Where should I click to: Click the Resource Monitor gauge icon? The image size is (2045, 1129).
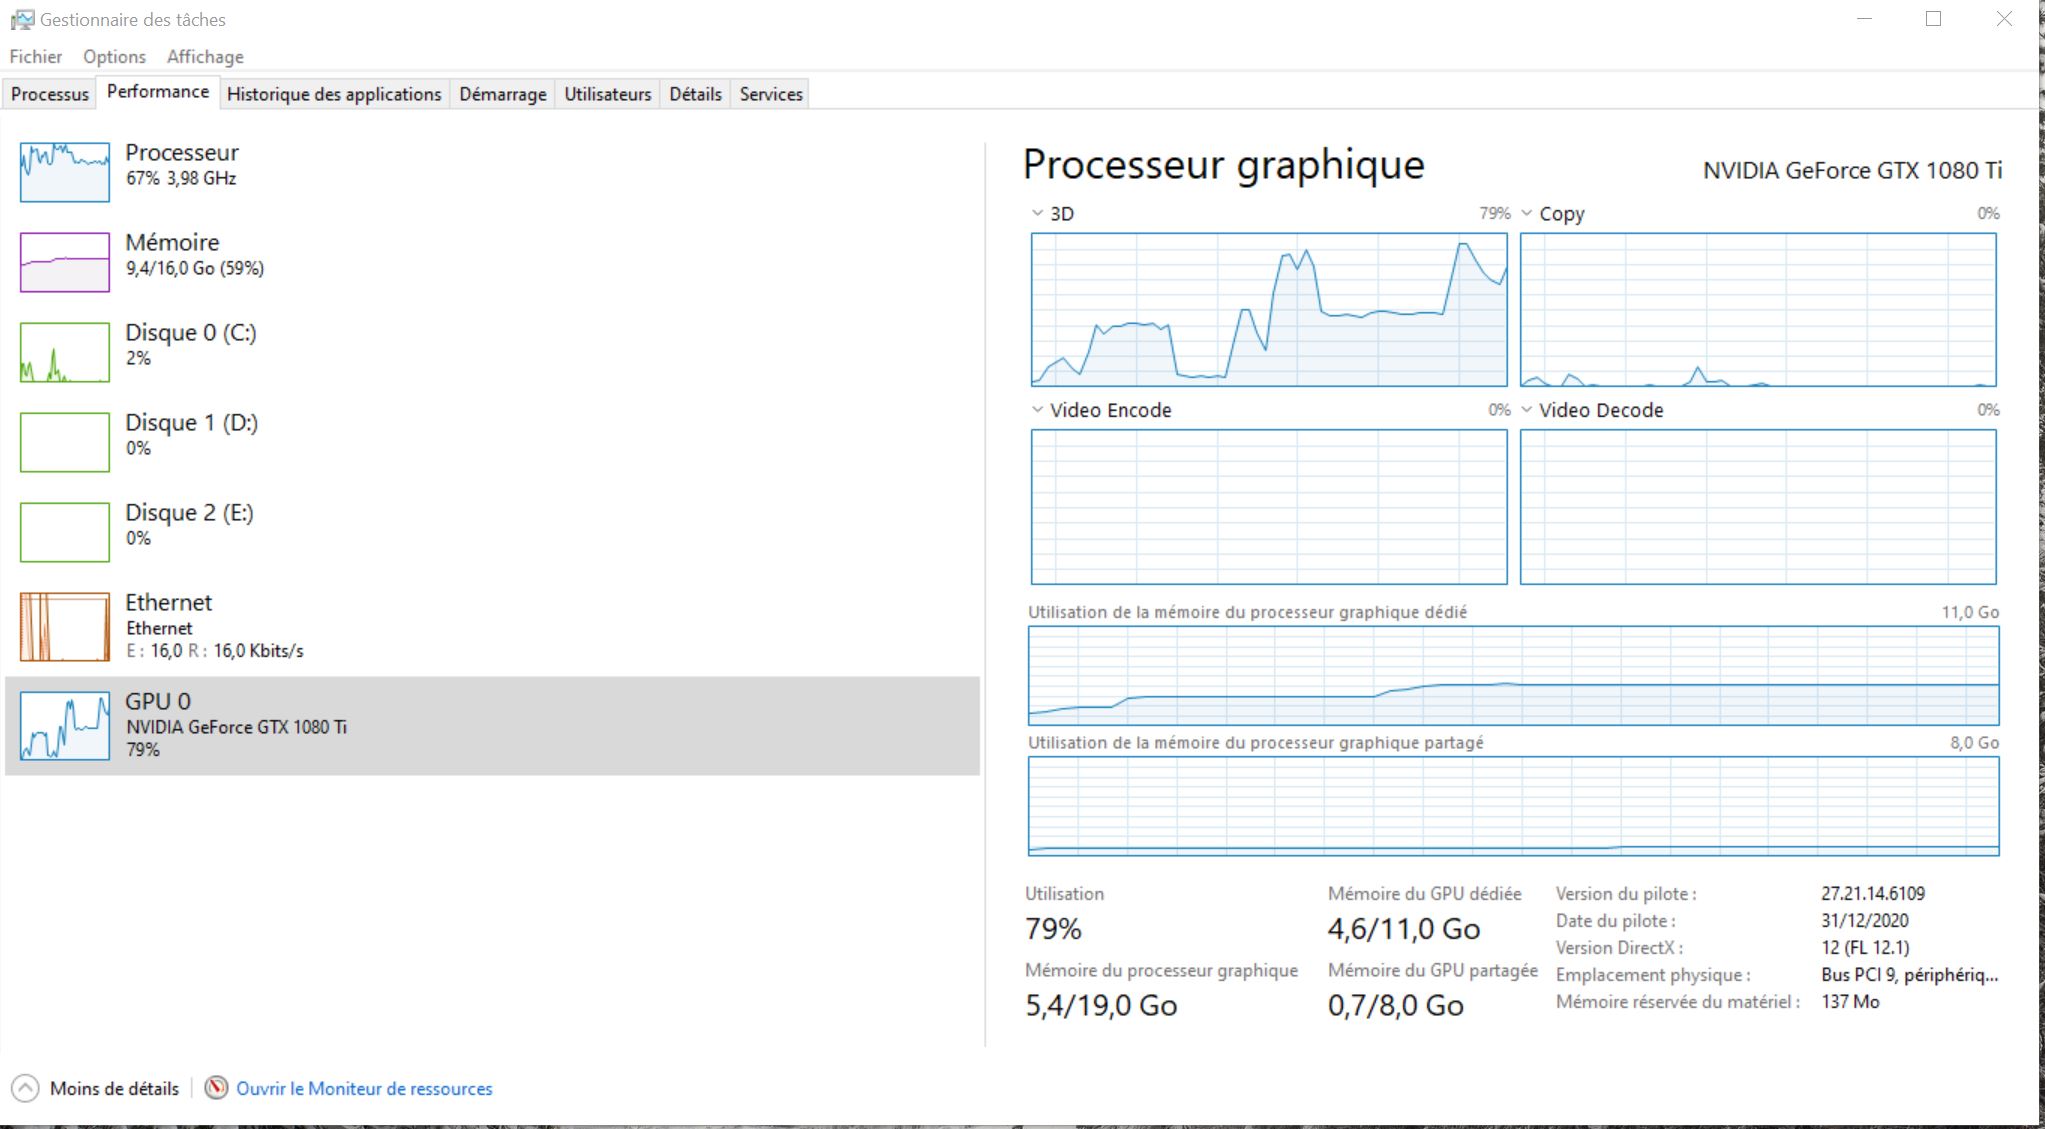[216, 1088]
